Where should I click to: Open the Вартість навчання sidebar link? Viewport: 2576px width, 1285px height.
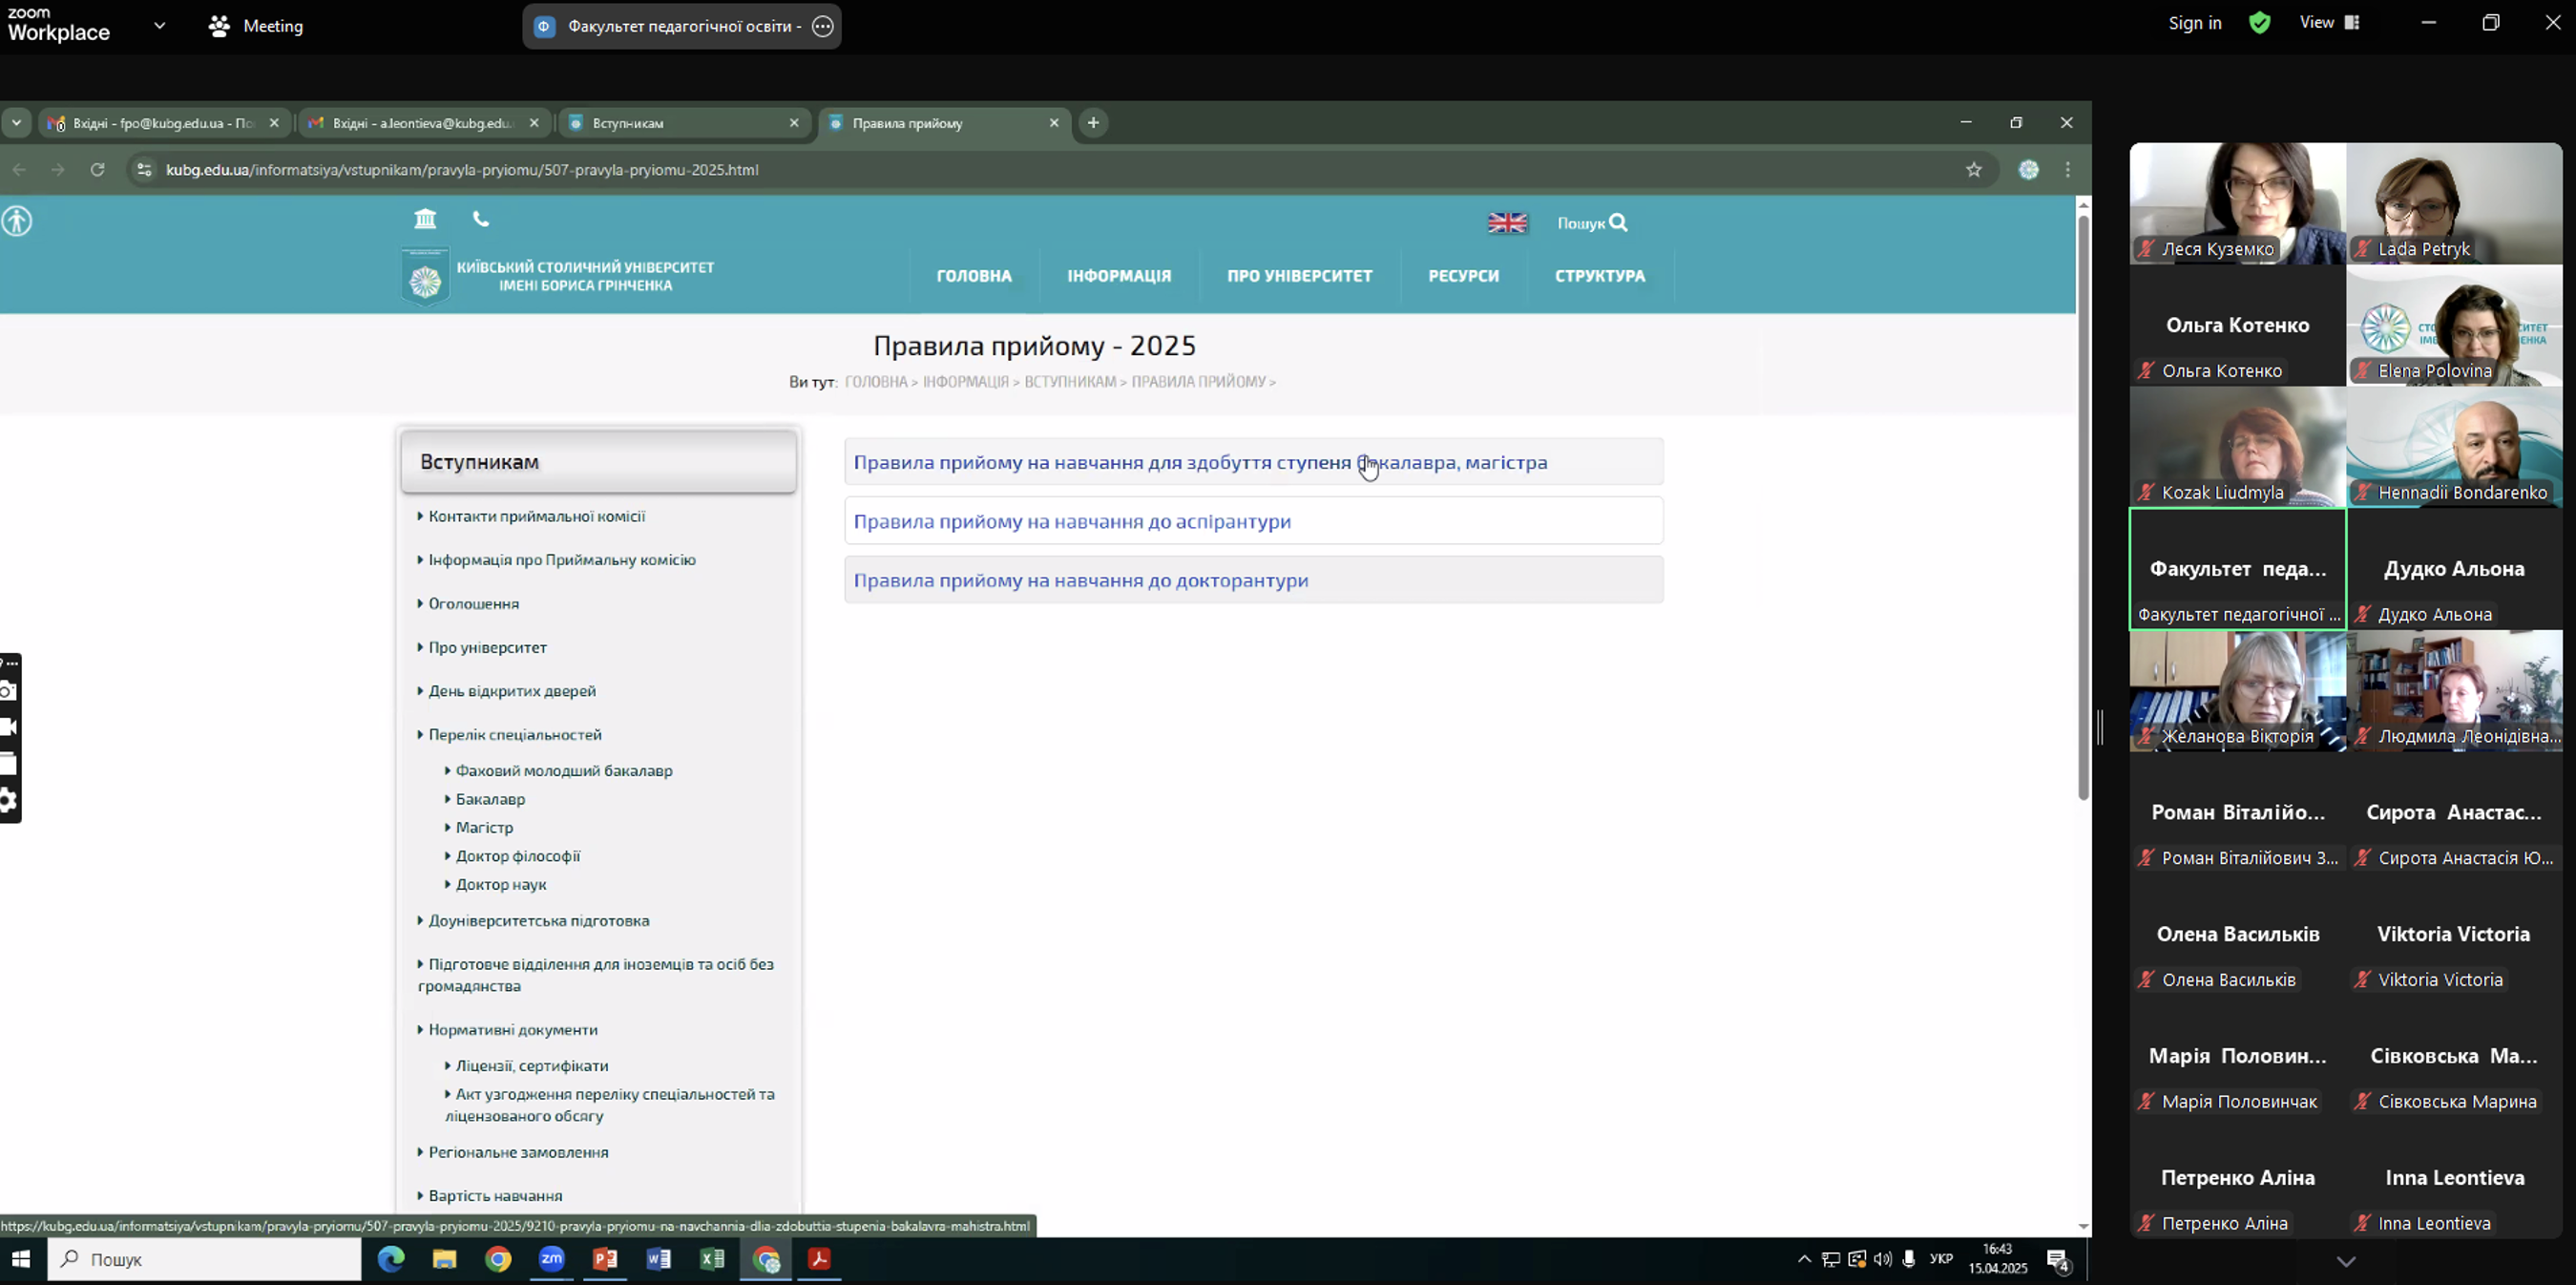pyautogui.click(x=495, y=1196)
